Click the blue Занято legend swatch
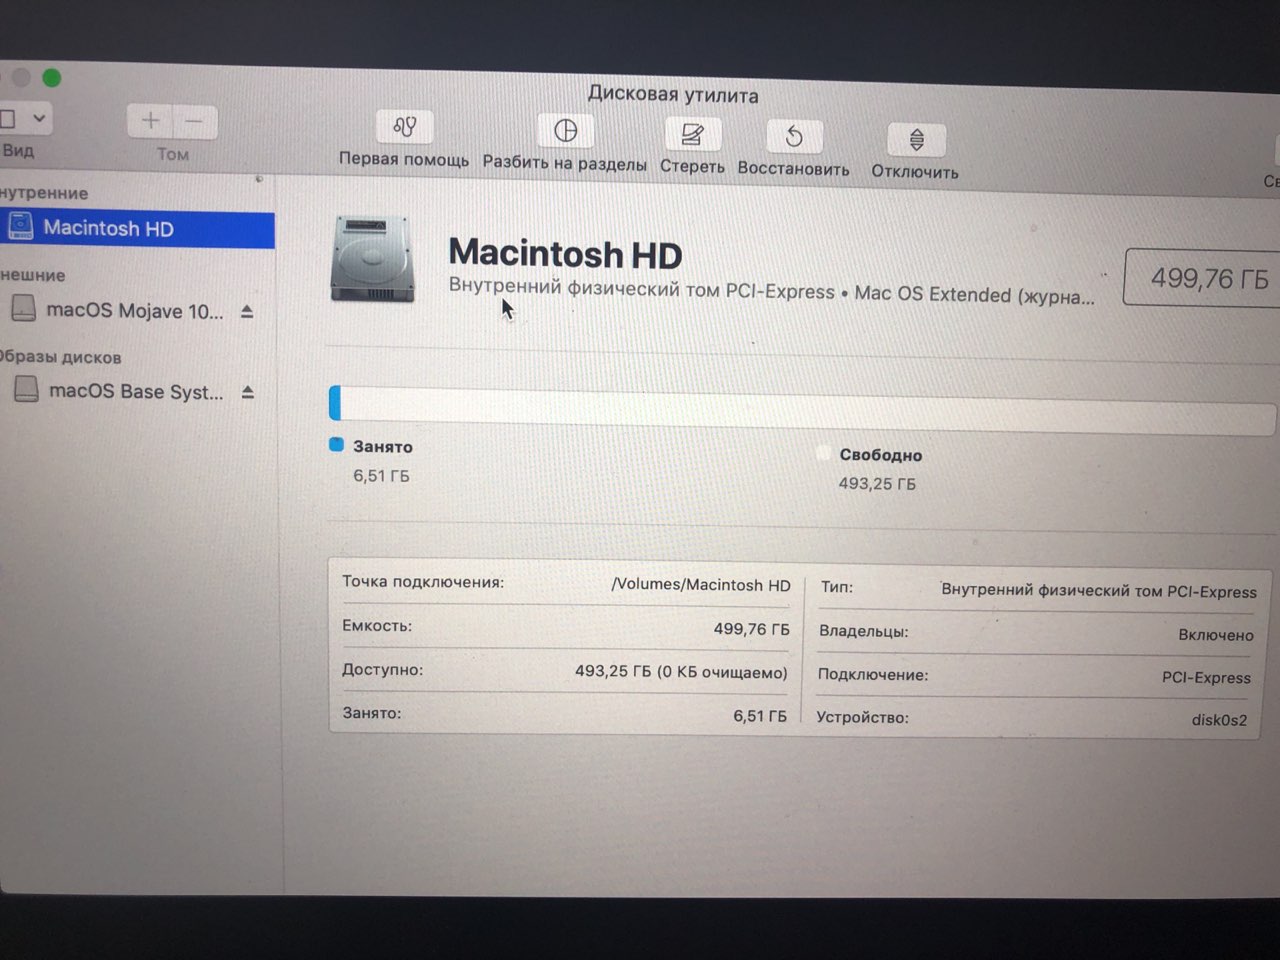 [x=336, y=445]
